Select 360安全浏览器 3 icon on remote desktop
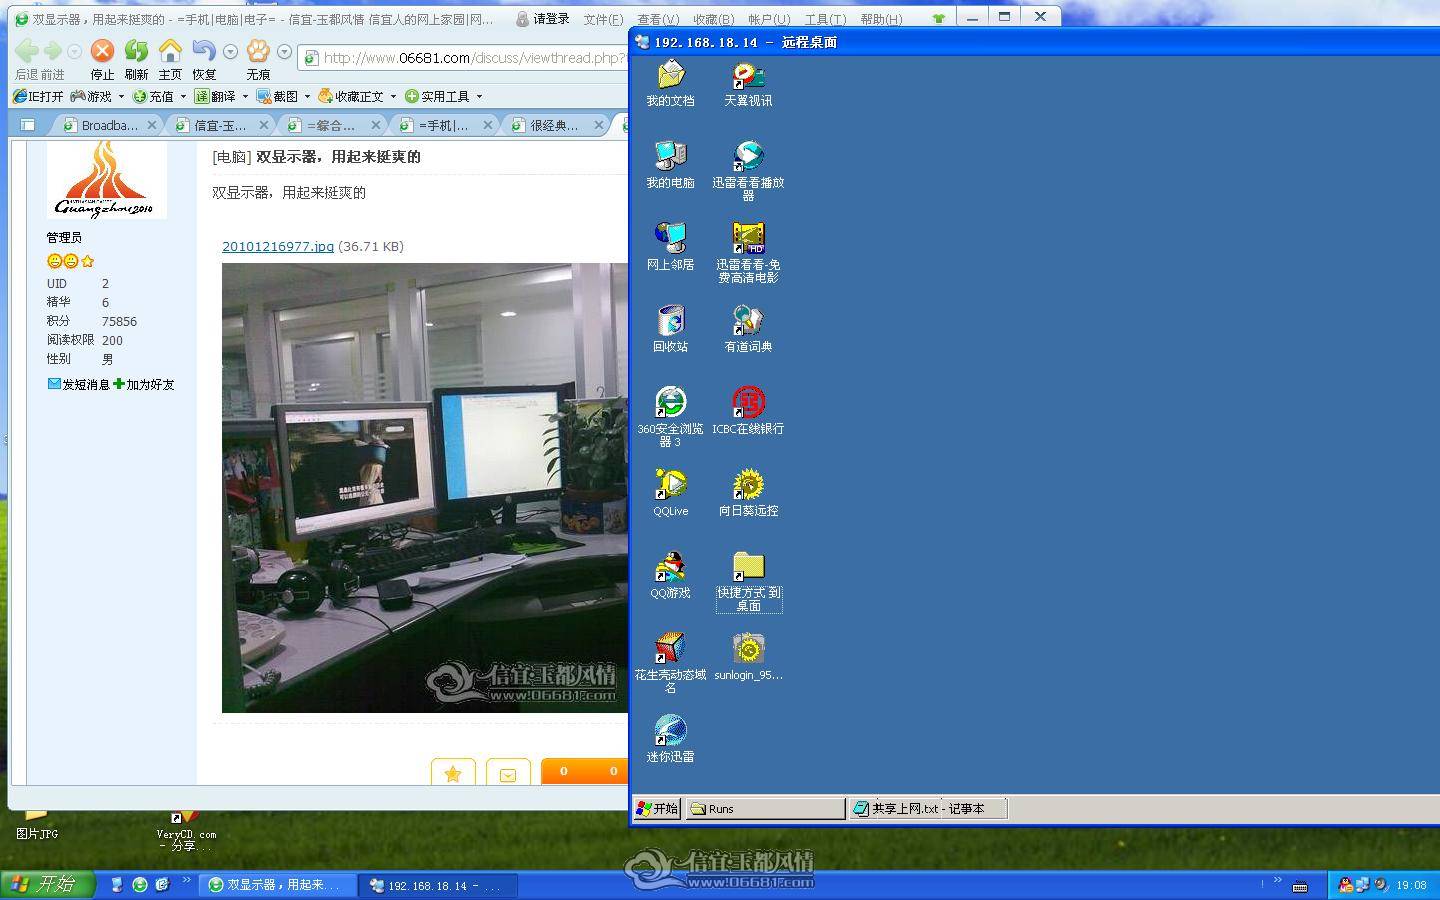The image size is (1440, 900). 670,418
